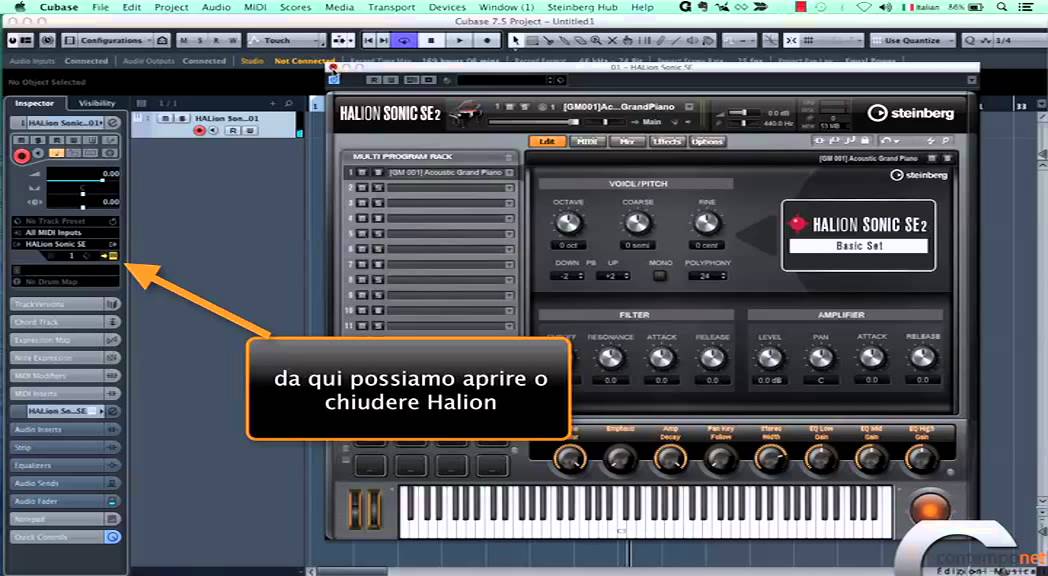The image size is (1048, 576).
Task: Expand the Chord Track inspector section
Action: tap(66, 322)
